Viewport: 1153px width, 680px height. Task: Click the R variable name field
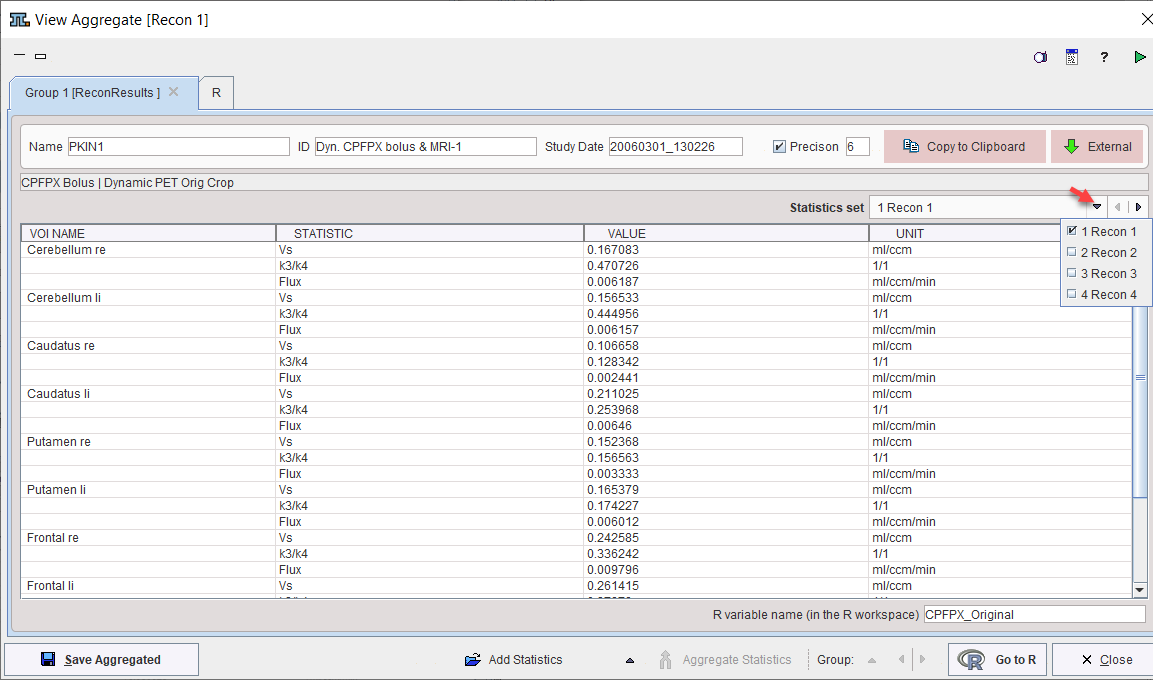[1035, 615]
